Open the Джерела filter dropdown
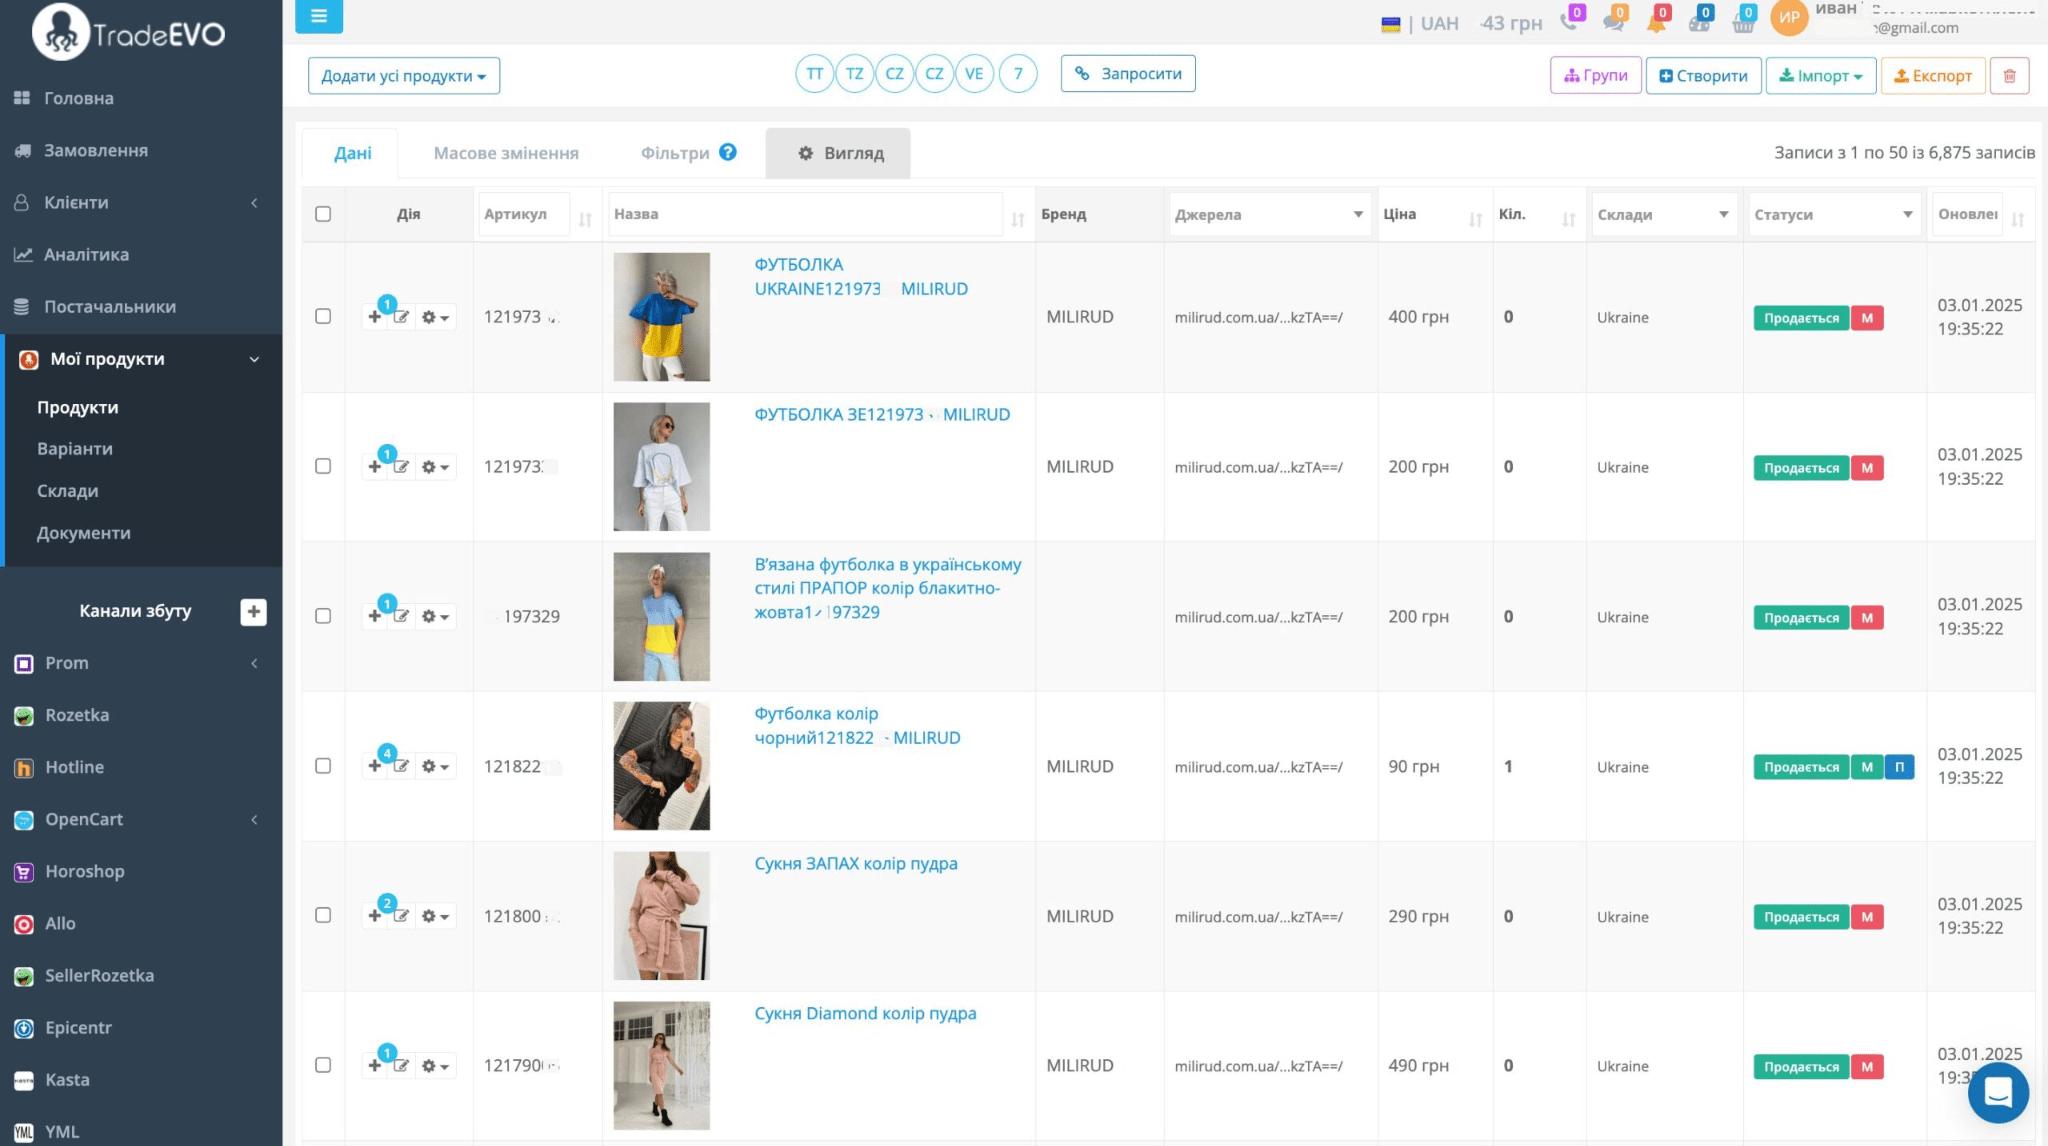 point(1269,214)
